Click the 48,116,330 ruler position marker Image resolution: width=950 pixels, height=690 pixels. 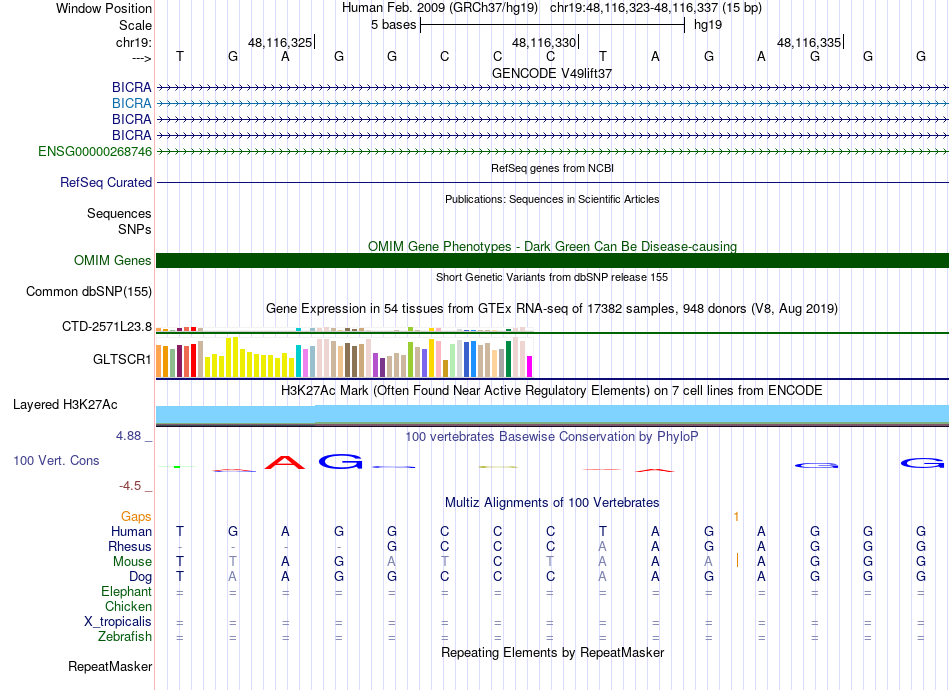pyautogui.click(x=545, y=42)
